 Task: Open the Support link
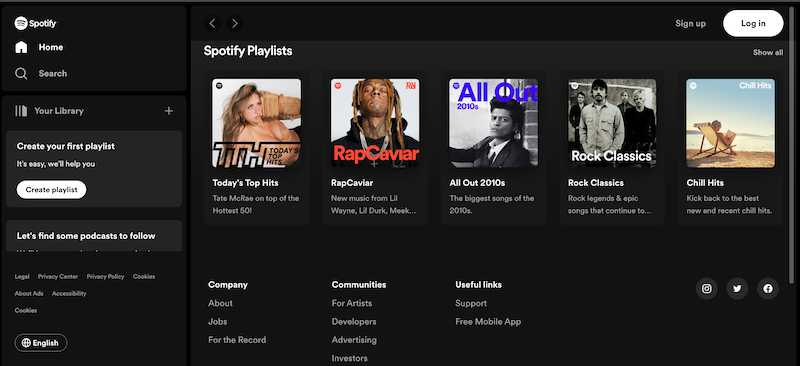click(x=471, y=303)
